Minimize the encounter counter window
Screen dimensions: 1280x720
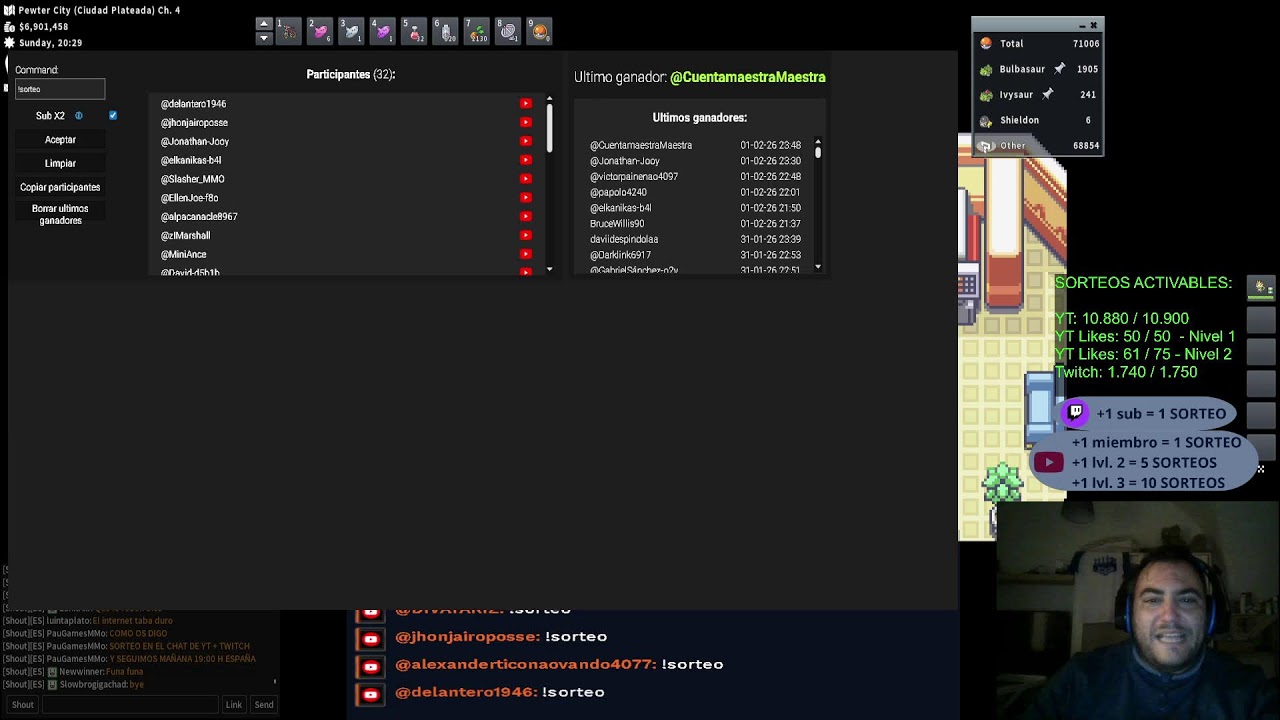click(x=1081, y=25)
